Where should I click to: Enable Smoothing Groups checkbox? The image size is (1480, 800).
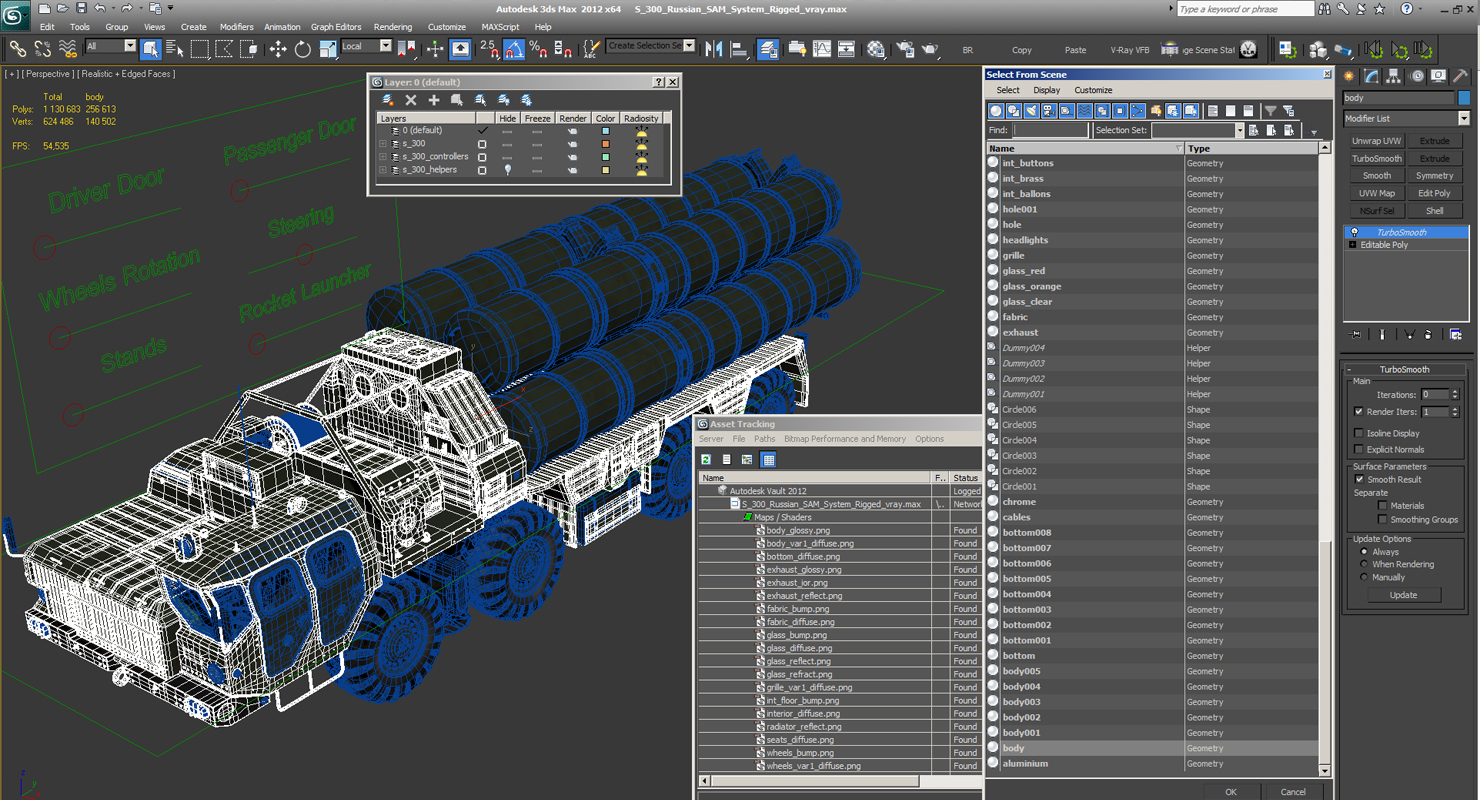point(1383,519)
